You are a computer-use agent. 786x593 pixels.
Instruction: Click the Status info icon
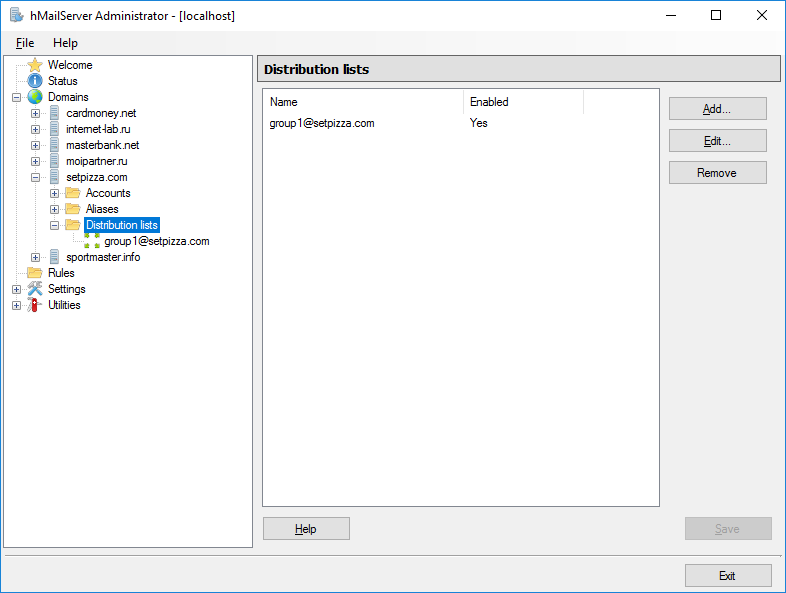click(x=35, y=81)
